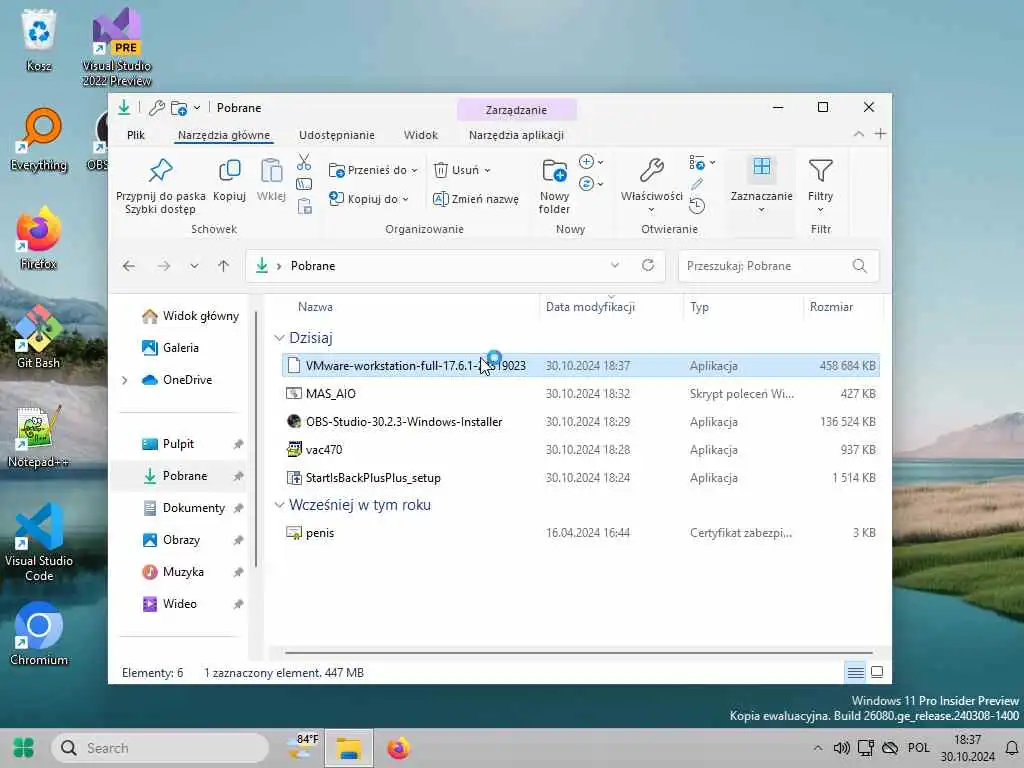The image size is (1024, 768).
Task: Open Everything desktop shortcut
Action: click(39, 139)
